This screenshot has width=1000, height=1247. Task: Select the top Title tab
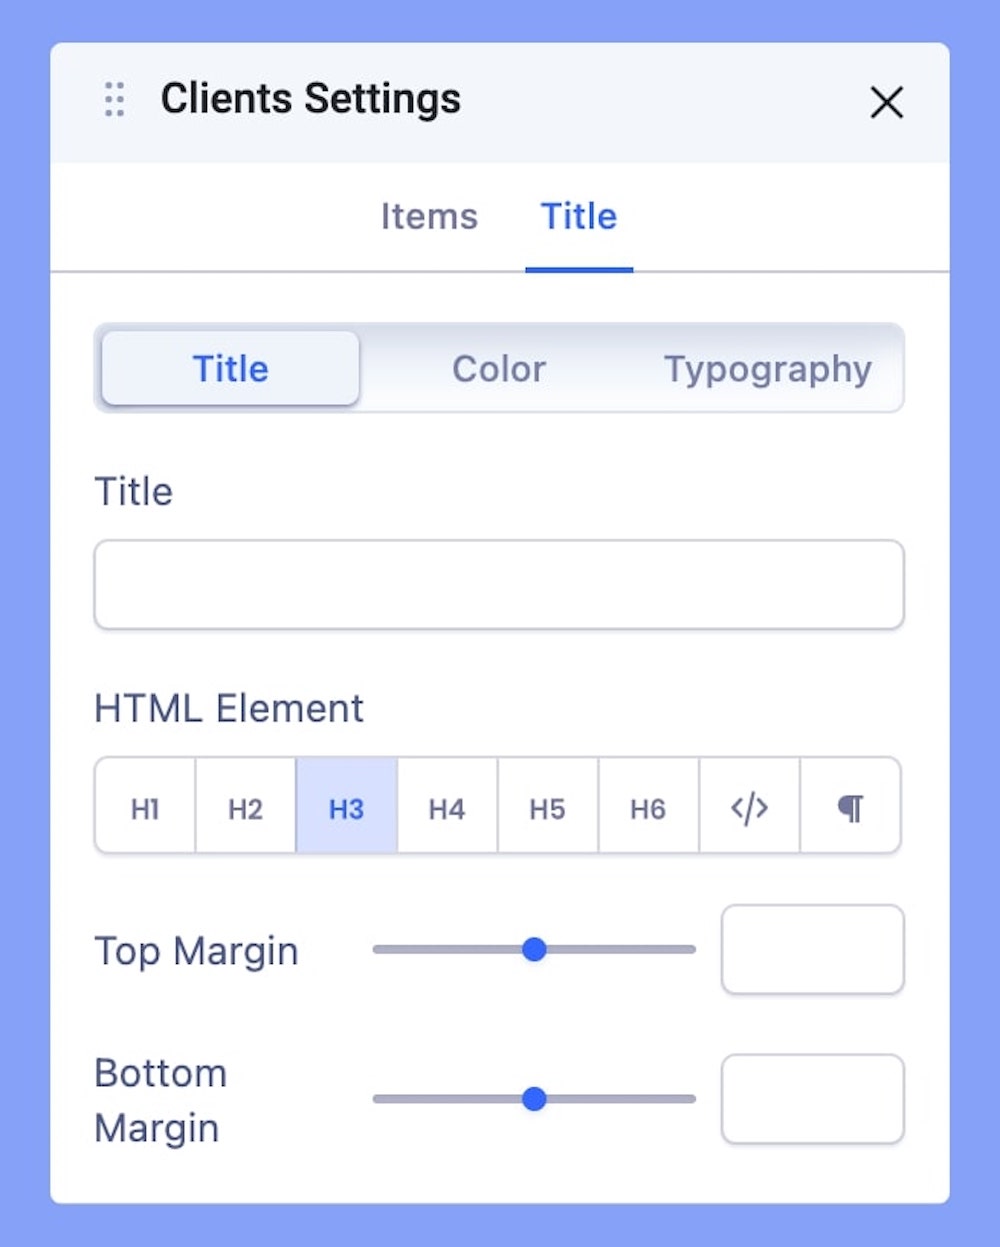tap(579, 217)
